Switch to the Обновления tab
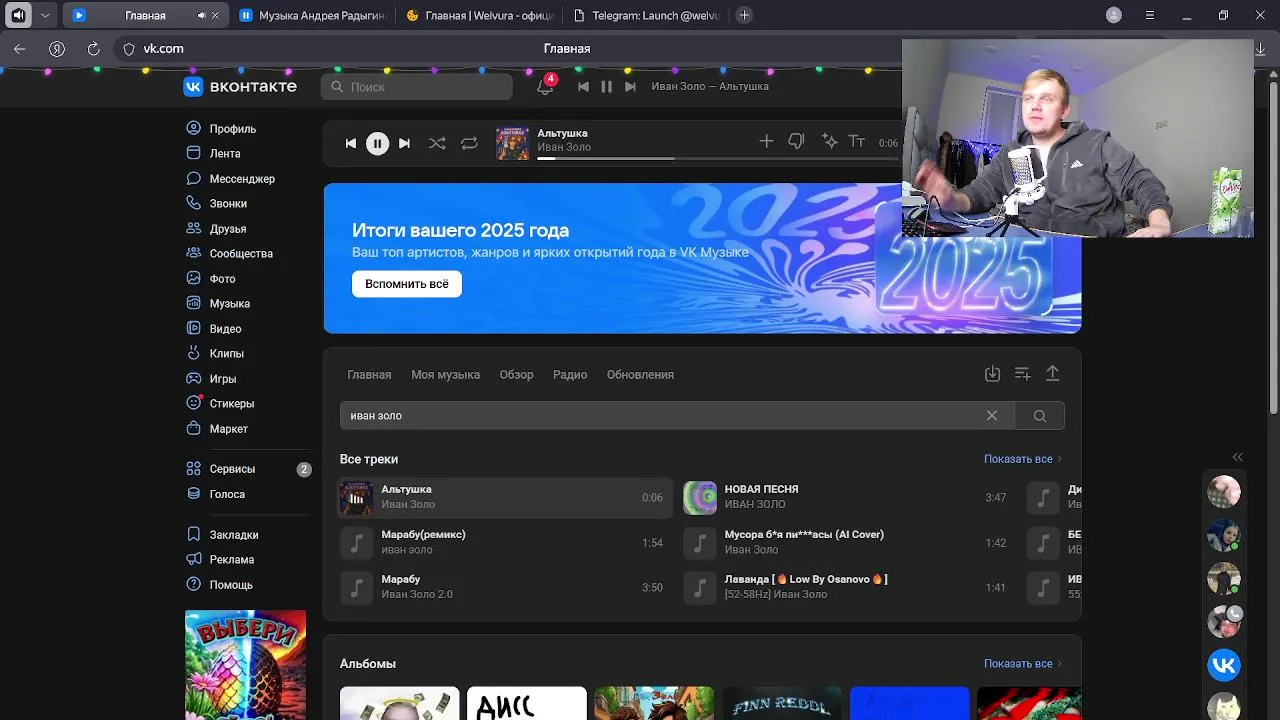1280x720 pixels. pyautogui.click(x=640, y=375)
